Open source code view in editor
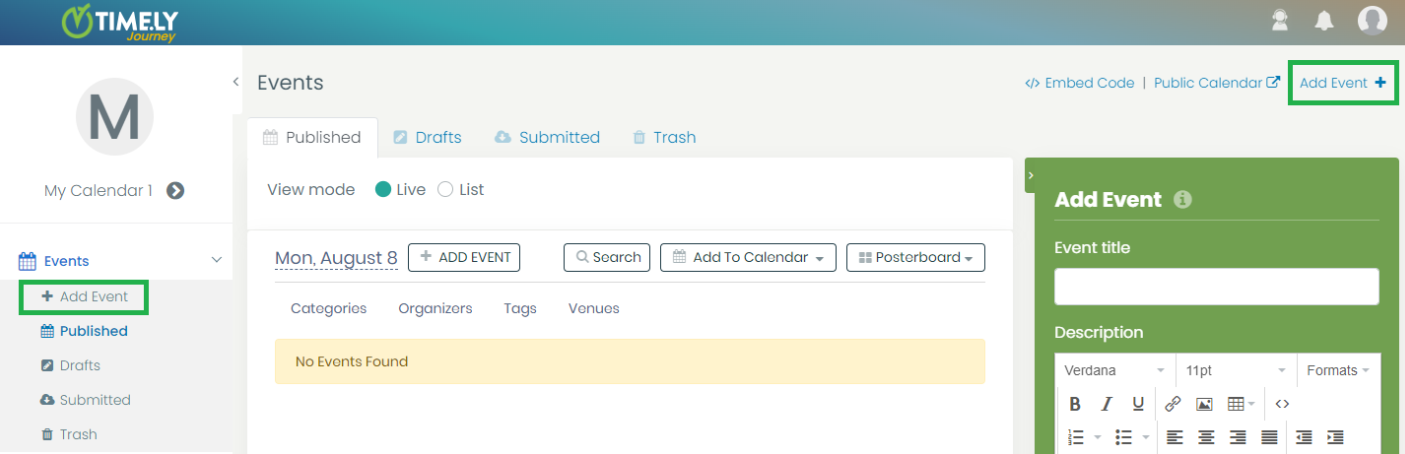This screenshot has width=1405, height=454. pos(1282,404)
